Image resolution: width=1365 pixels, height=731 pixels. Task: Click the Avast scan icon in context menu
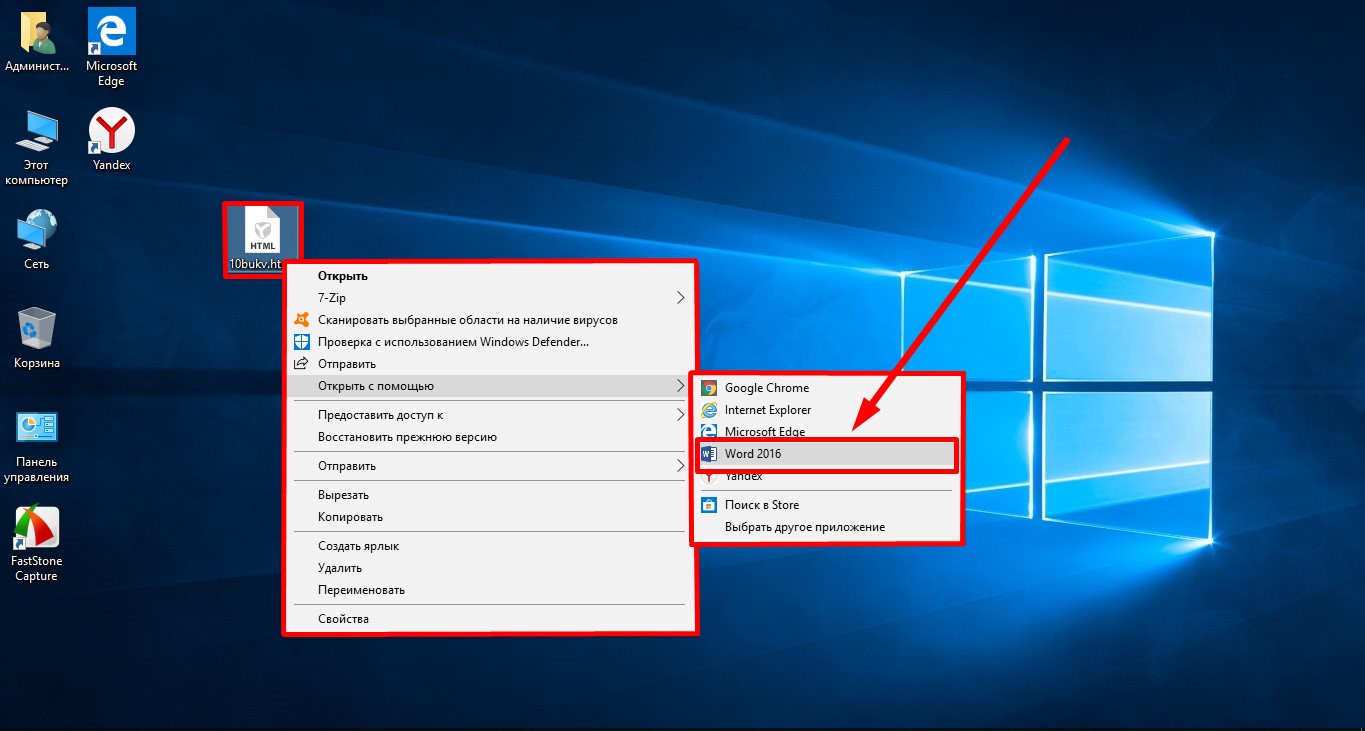tap(301, 320)
